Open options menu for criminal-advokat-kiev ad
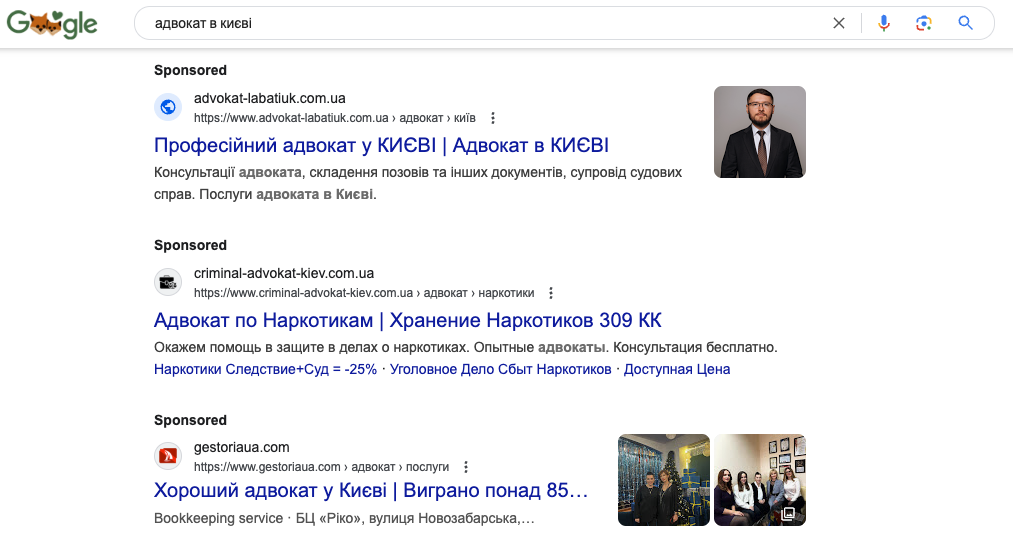The image size is (1013, 550). tap(551, 293)
